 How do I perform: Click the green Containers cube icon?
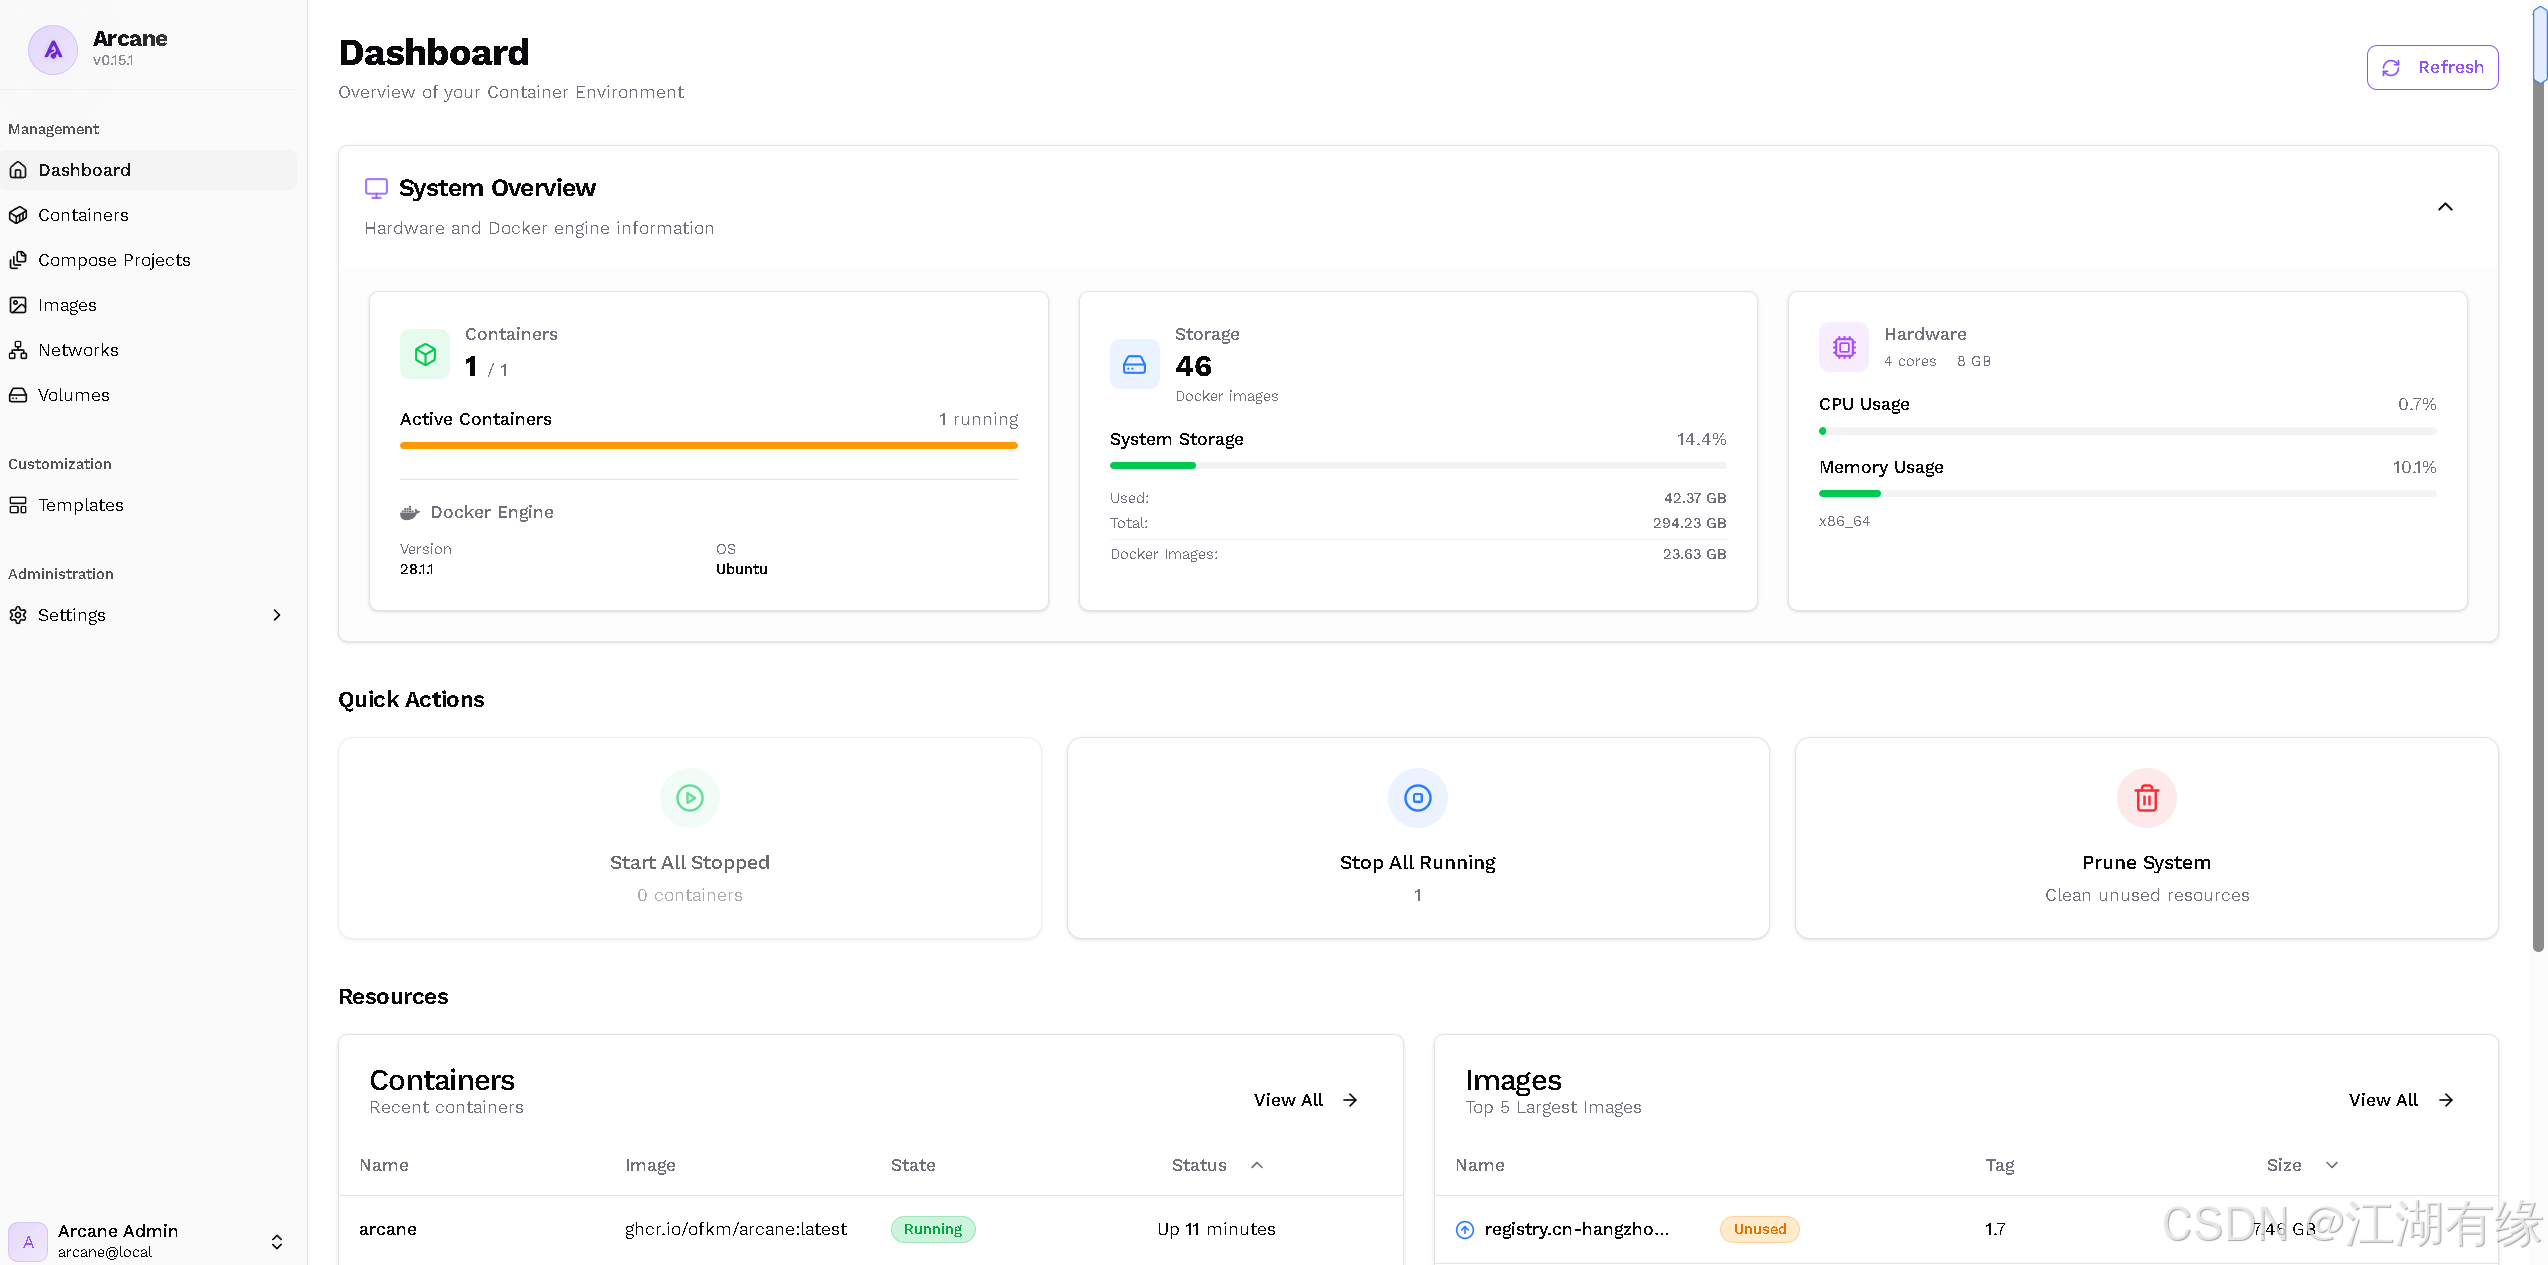pos(425,354)
